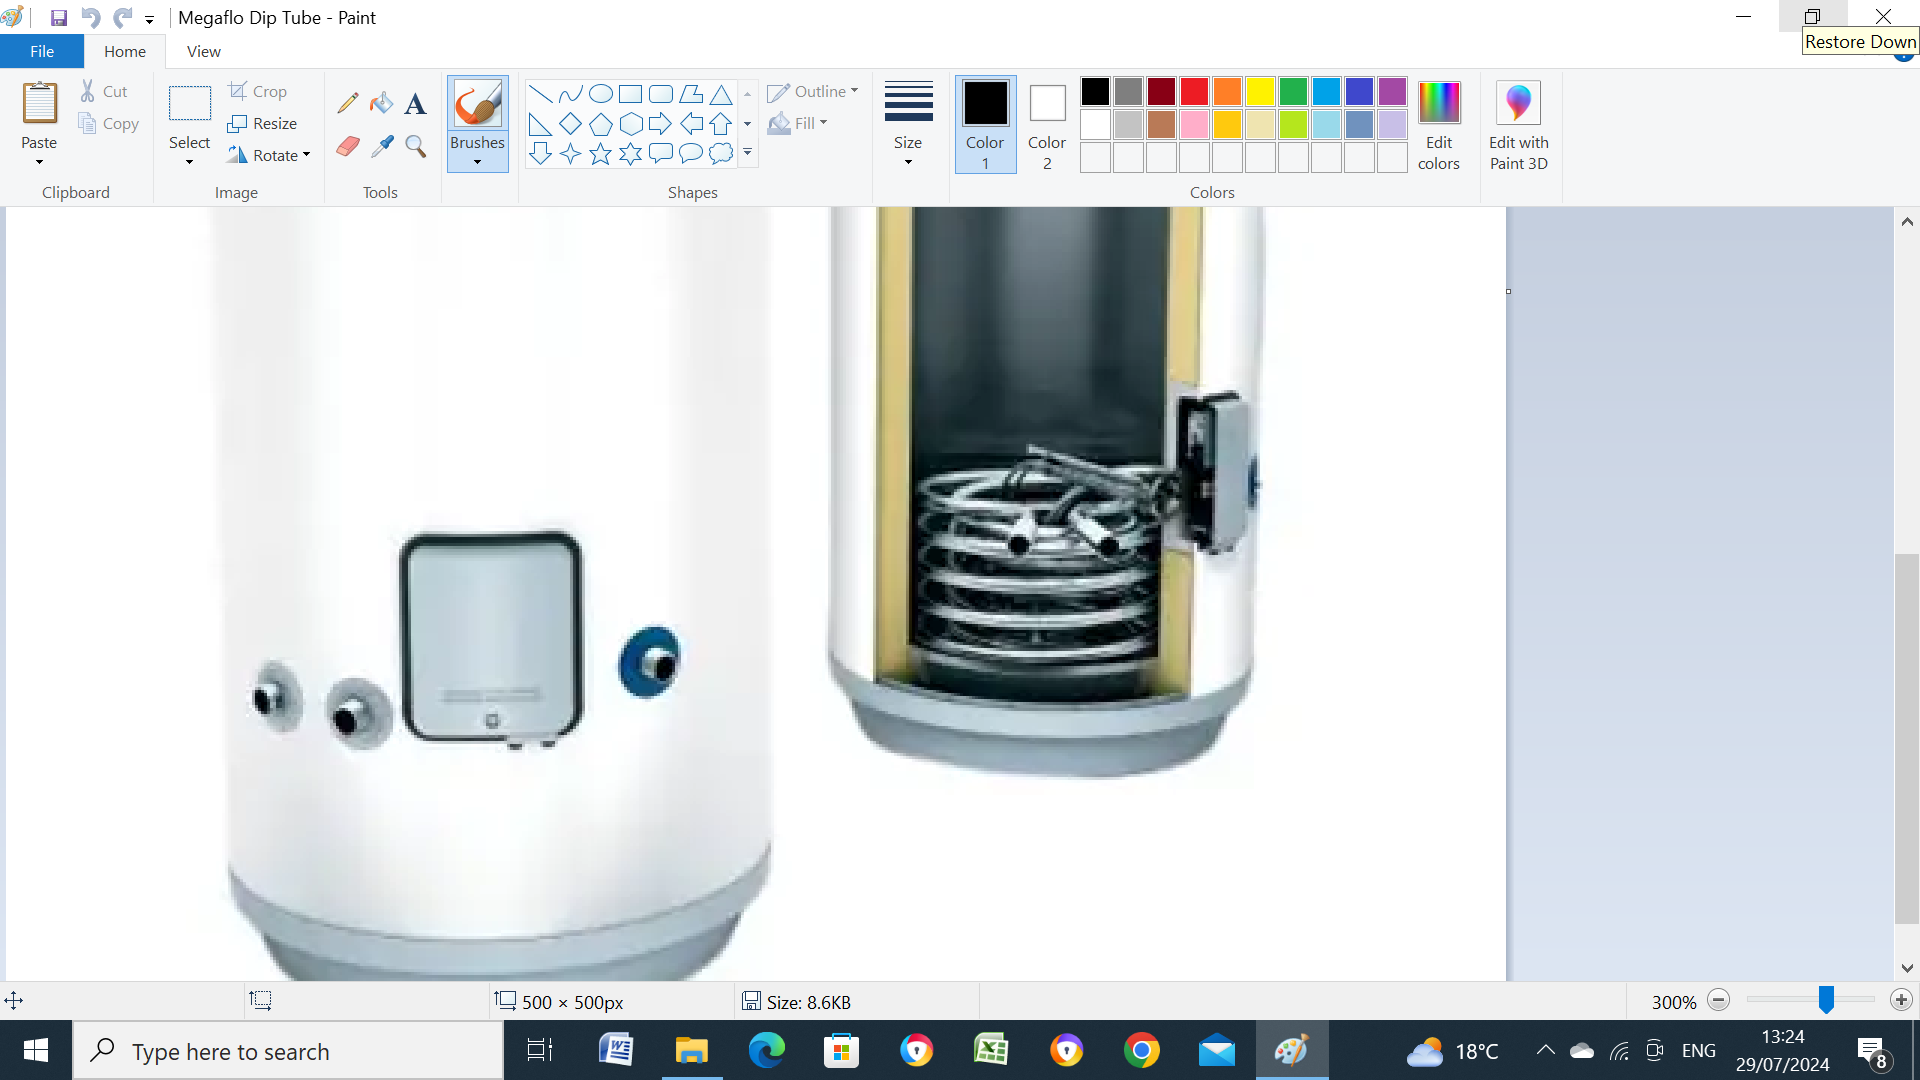The height and width of the screenshot is (1080, 1920).
Task: Choose the Five-point star shape
Action: [600, 153]
